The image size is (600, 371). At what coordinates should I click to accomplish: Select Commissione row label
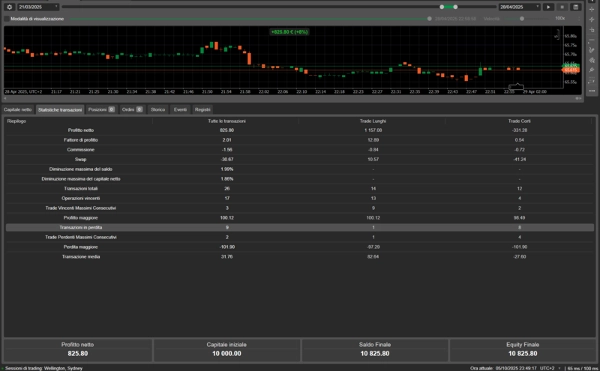coord(80,150)
